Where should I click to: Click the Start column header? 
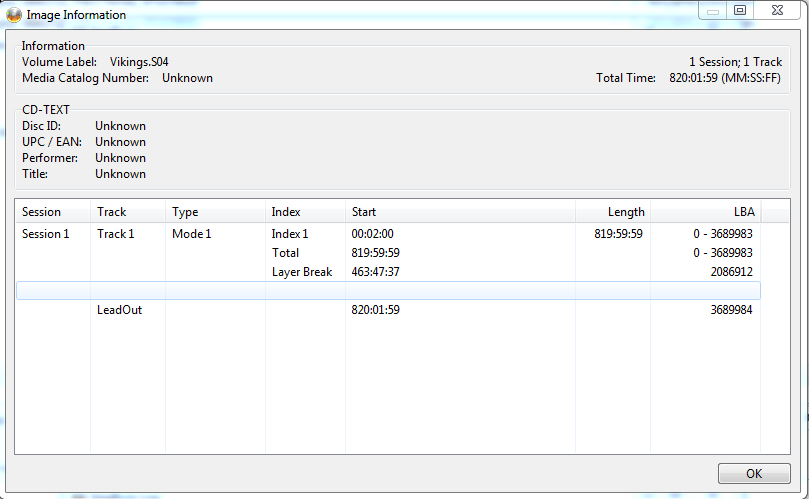460,212
